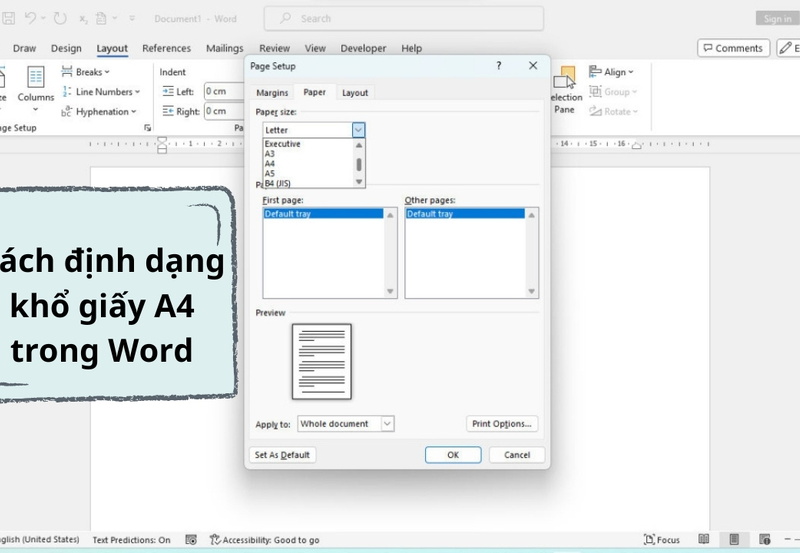The height and width of the screenshot is (553, 800).
Task: Switch to Margins tab in Page Setup
Action: [272, 93]
